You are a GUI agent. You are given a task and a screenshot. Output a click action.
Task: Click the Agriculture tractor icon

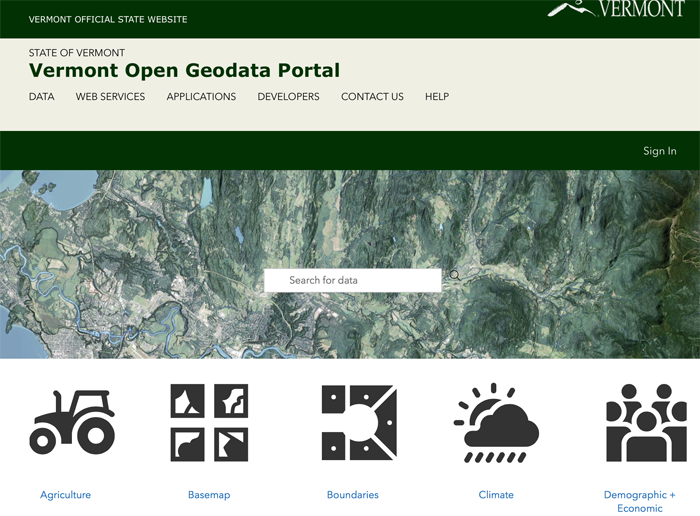[x=72, y=422]
